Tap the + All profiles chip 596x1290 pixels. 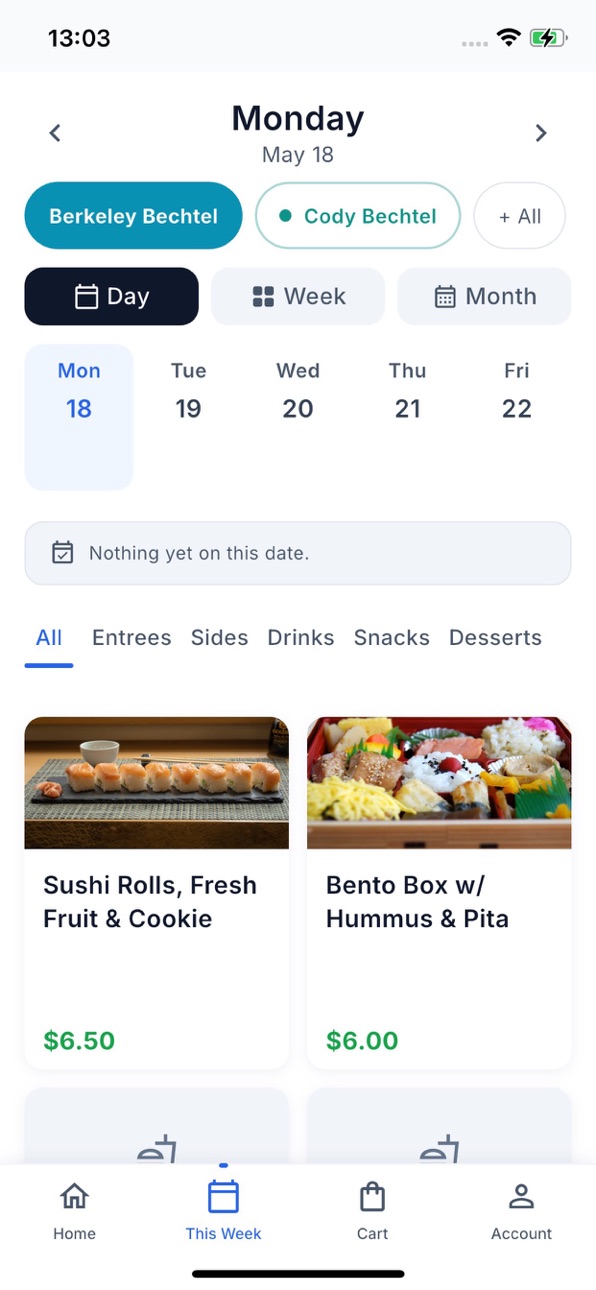[520, 215]
